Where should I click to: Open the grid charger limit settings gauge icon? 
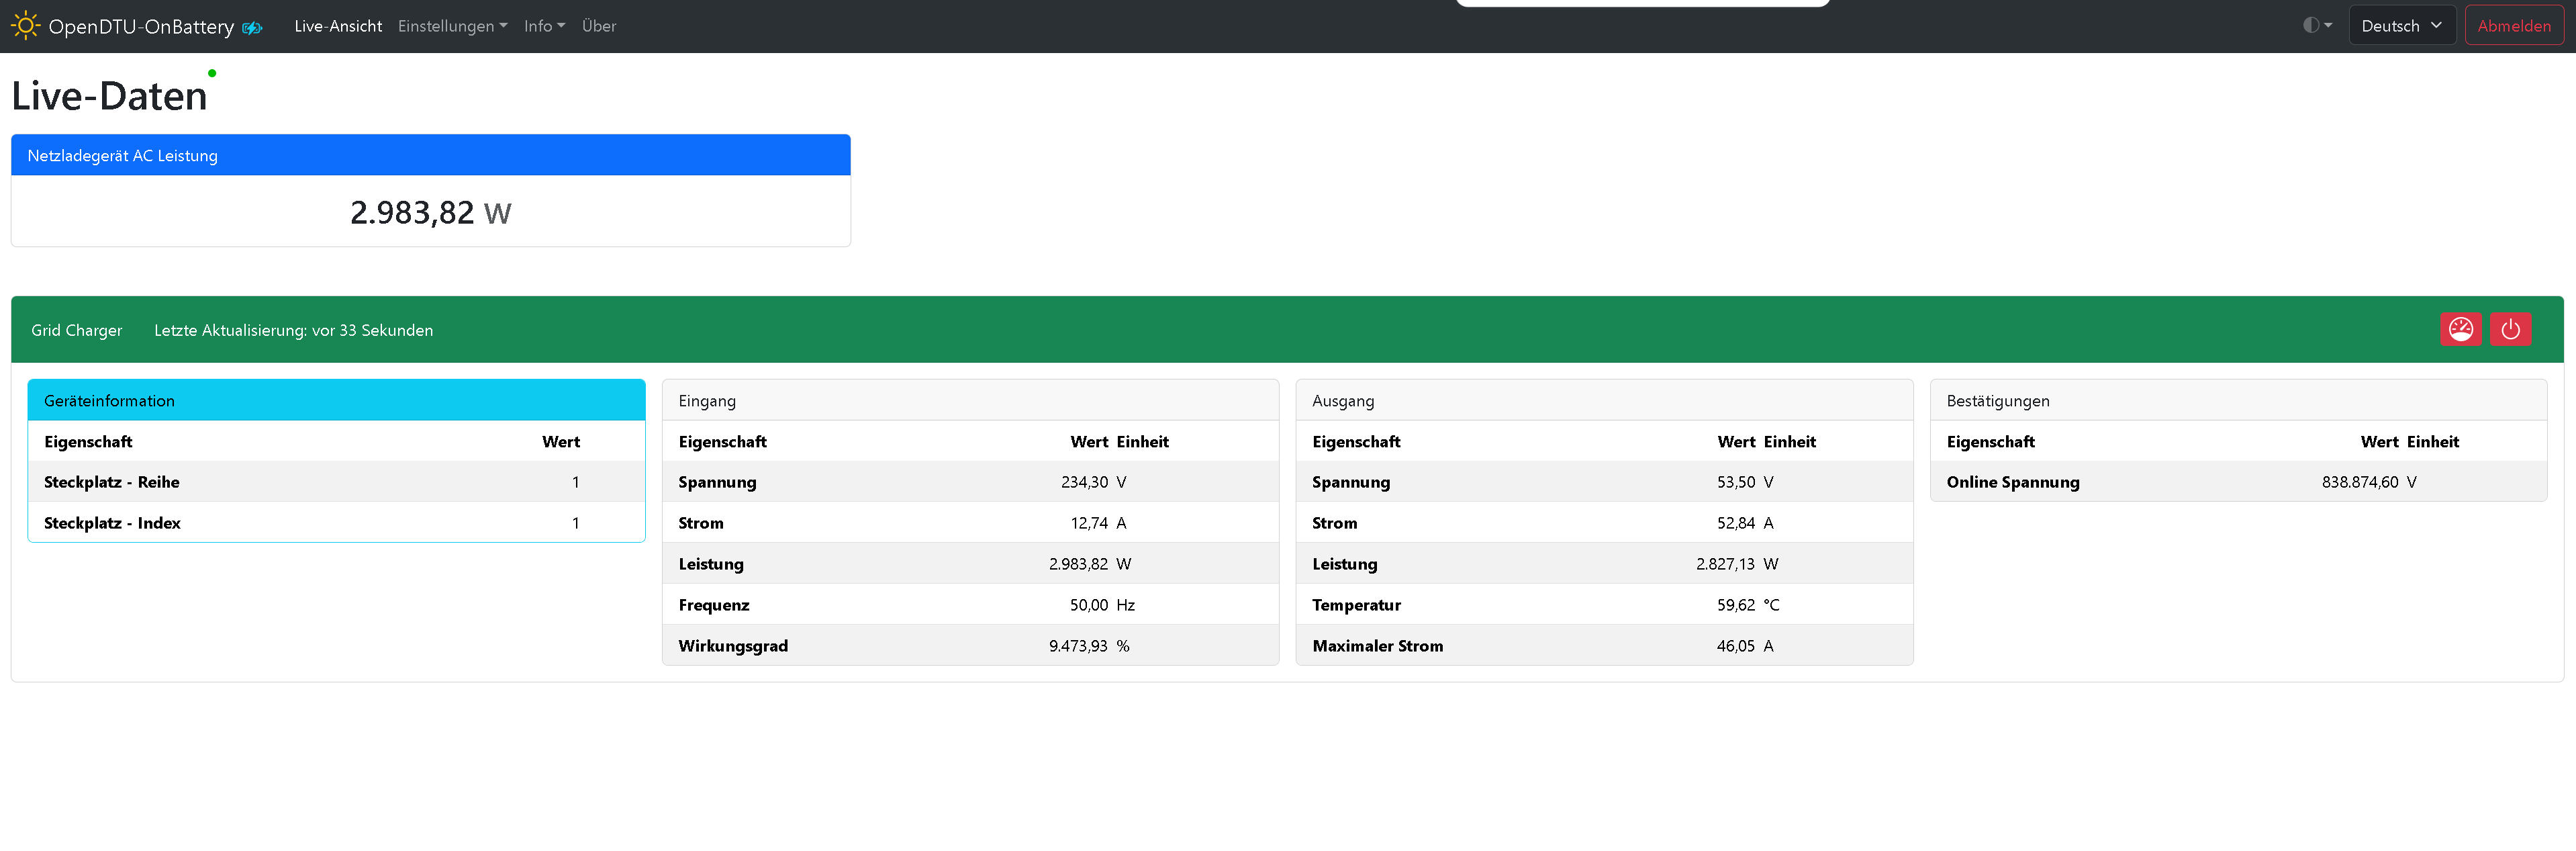click(2460, 329)
